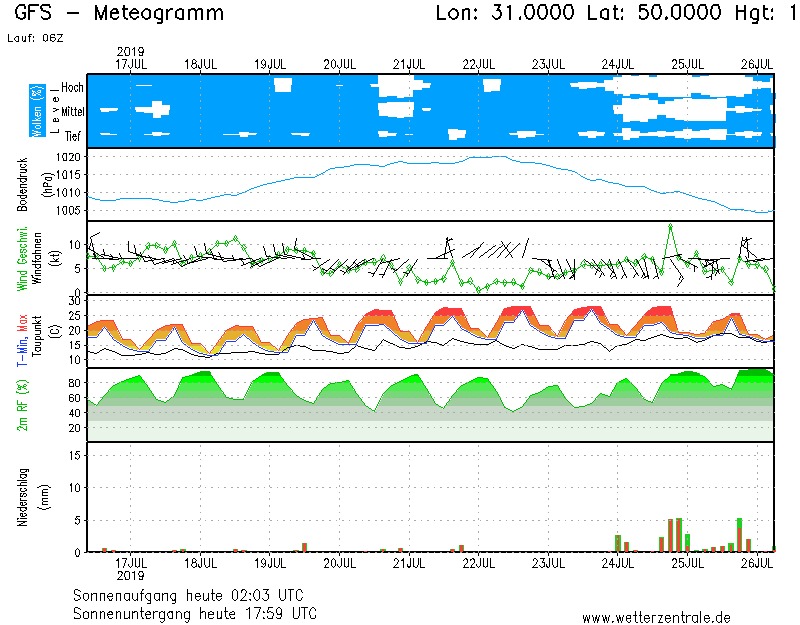Click the Hoch cloud level label
The width and height of the screenshot is (800, 625).
[x=72, y=88]
